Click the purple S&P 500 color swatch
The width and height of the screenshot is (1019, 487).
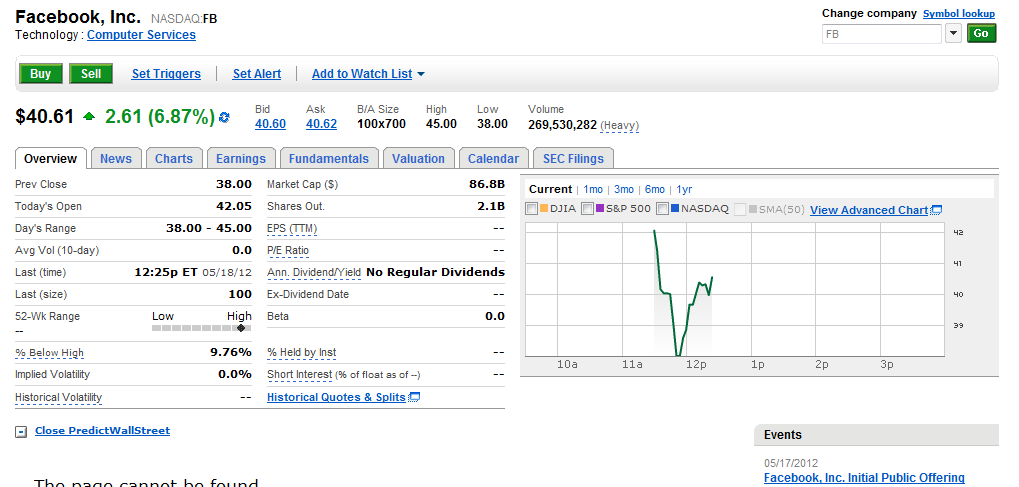(600, 209)
